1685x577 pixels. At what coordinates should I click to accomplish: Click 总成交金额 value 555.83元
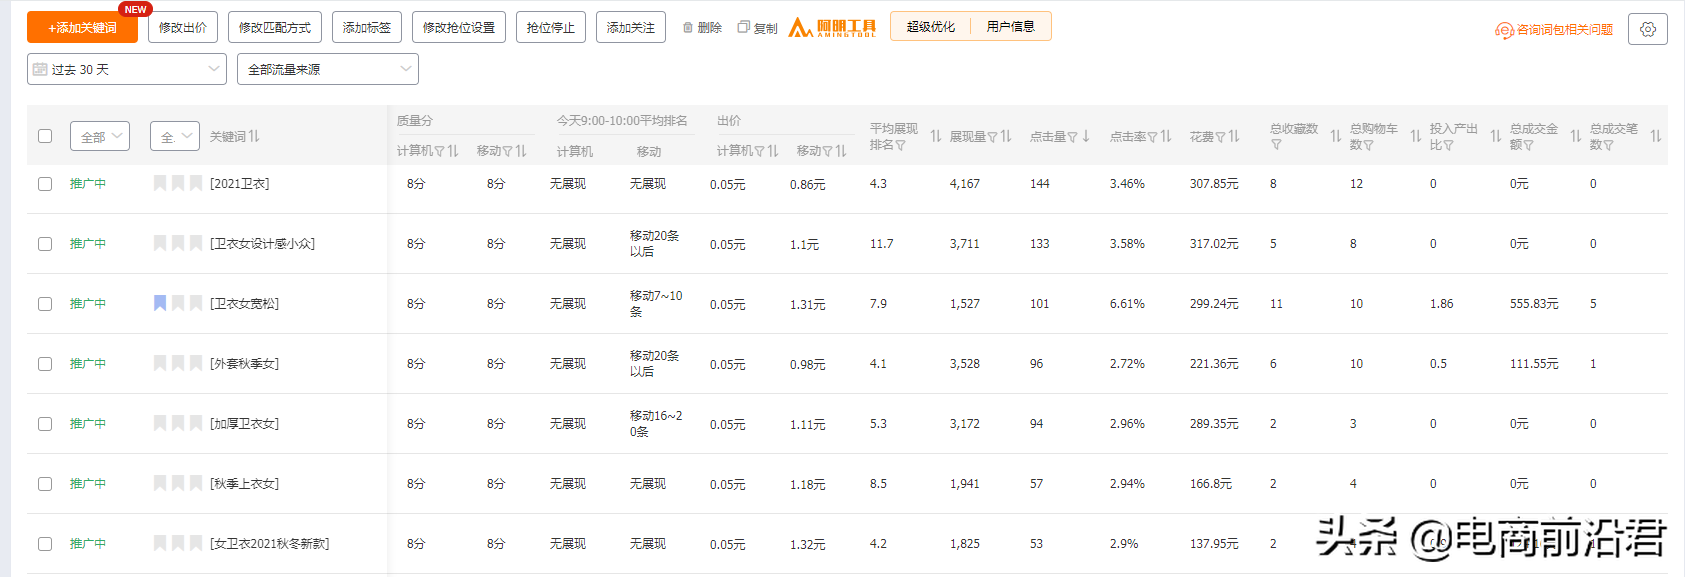click(x=1534, y=304)
